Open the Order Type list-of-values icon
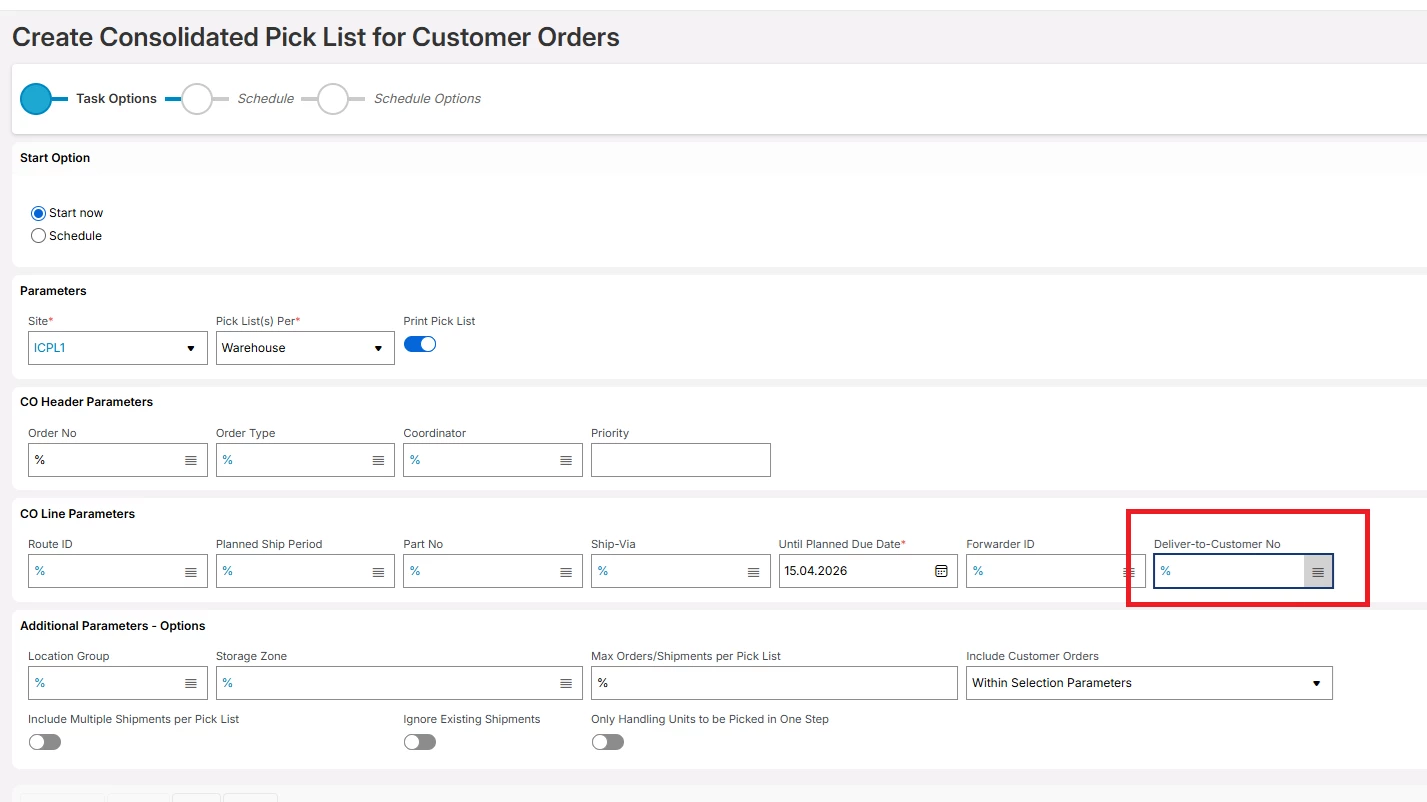The image size is (1427, 802). tap(378, 460)
